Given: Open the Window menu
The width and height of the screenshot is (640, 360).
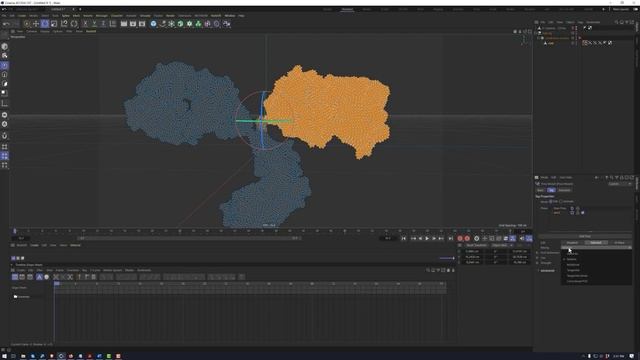Looking at the screenshot, I should [230, 16].
